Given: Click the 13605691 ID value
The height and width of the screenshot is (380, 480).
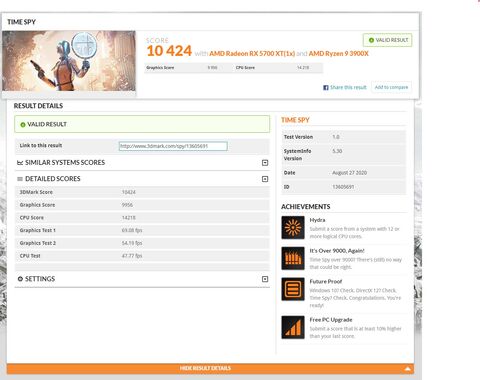Looking at the screenshot, I should (343, 187).
